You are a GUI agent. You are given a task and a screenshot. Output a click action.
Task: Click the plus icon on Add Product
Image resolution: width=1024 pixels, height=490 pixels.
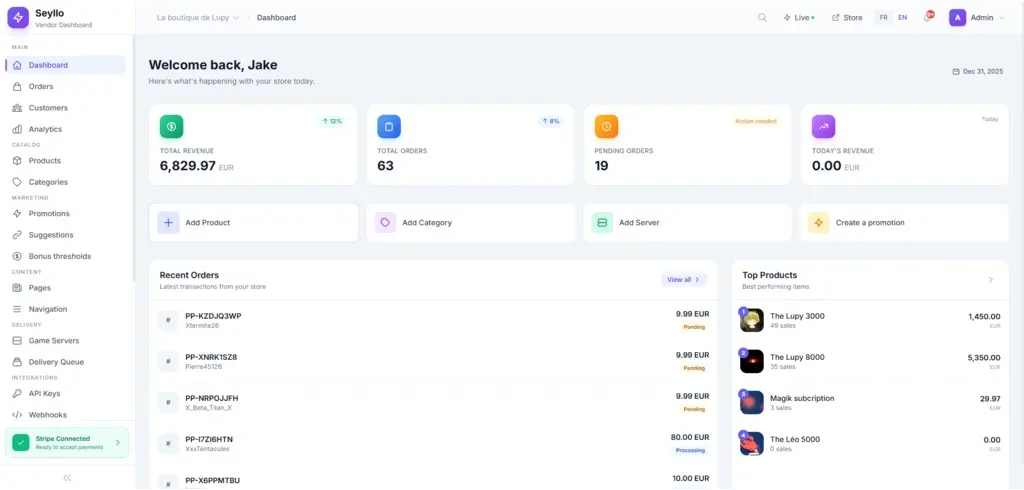click(168, 223)
